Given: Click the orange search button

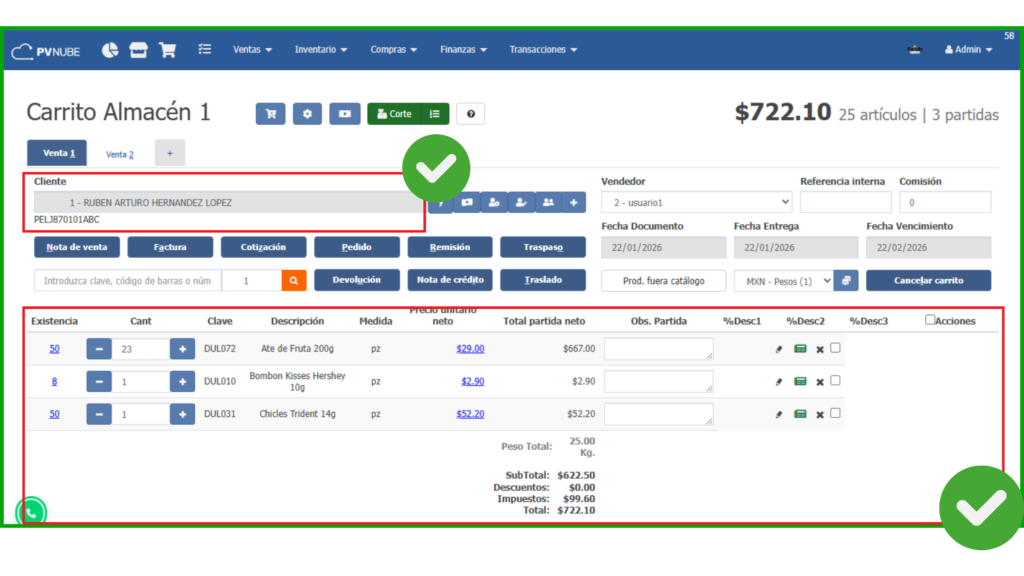Looking at the screenshot, I should point(293,281).
